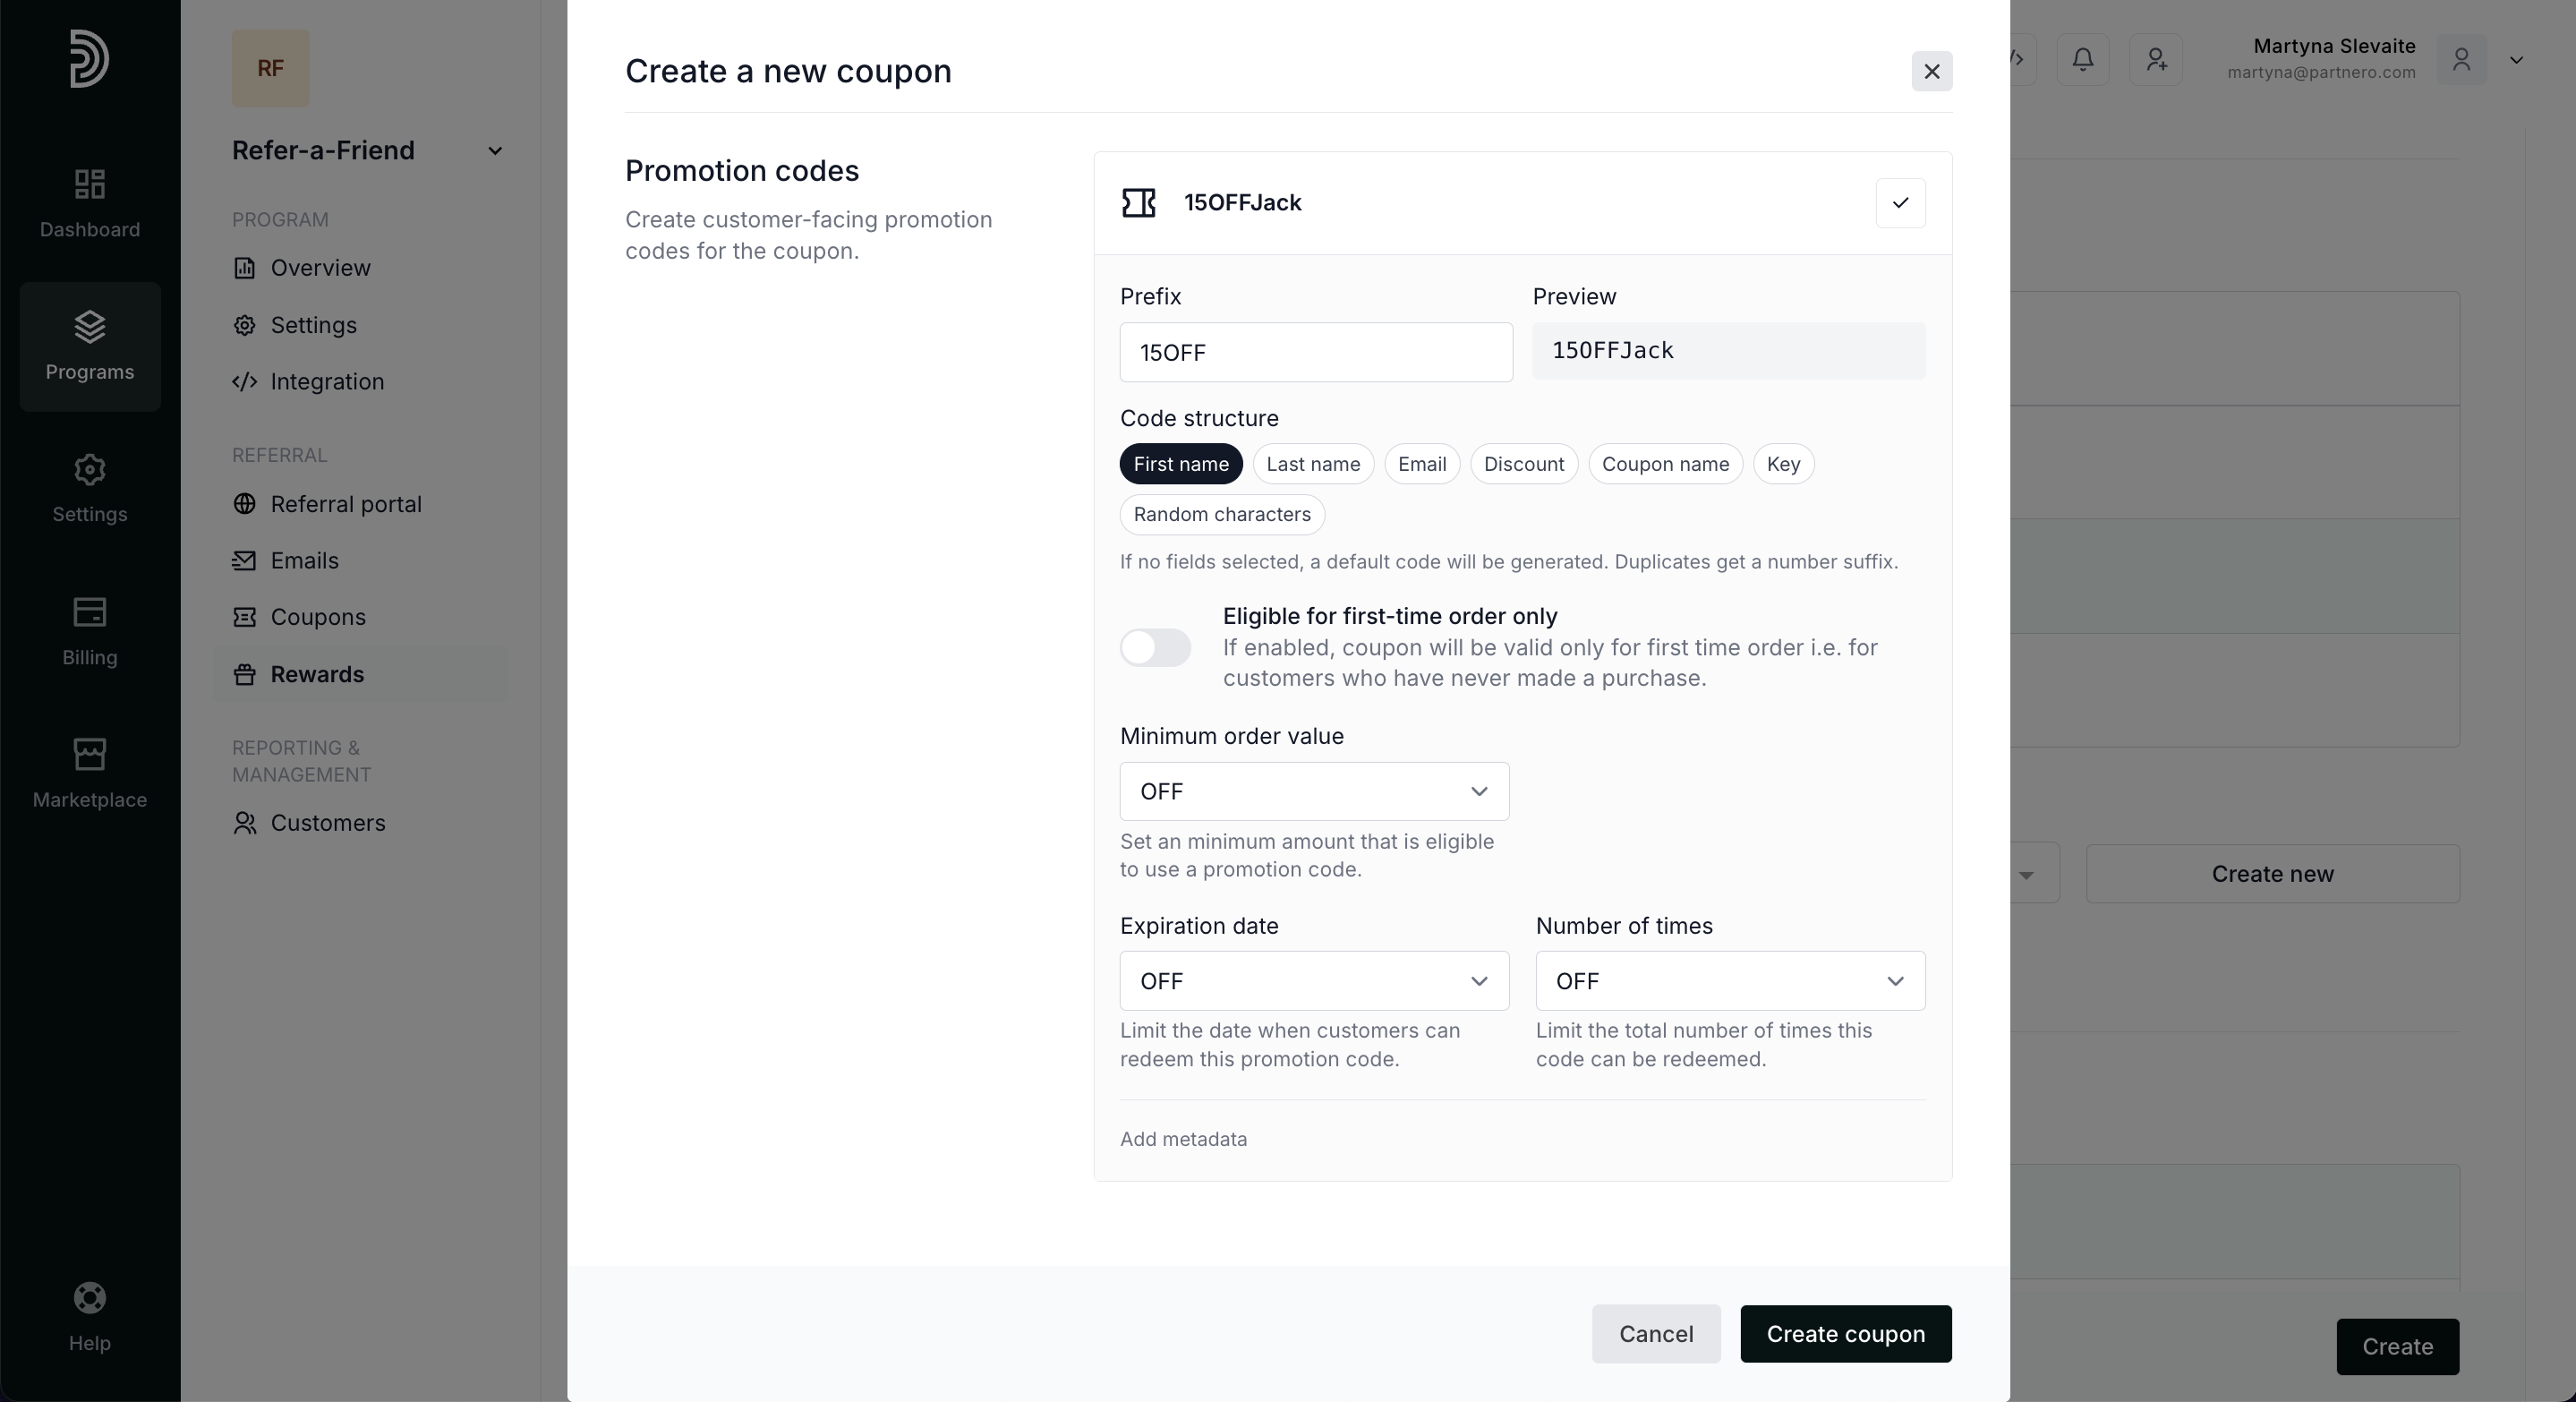The height and width of the screenshot is (1402, 2576).
Task: Click the Partnero logo icon
Action: click(89, 58)
